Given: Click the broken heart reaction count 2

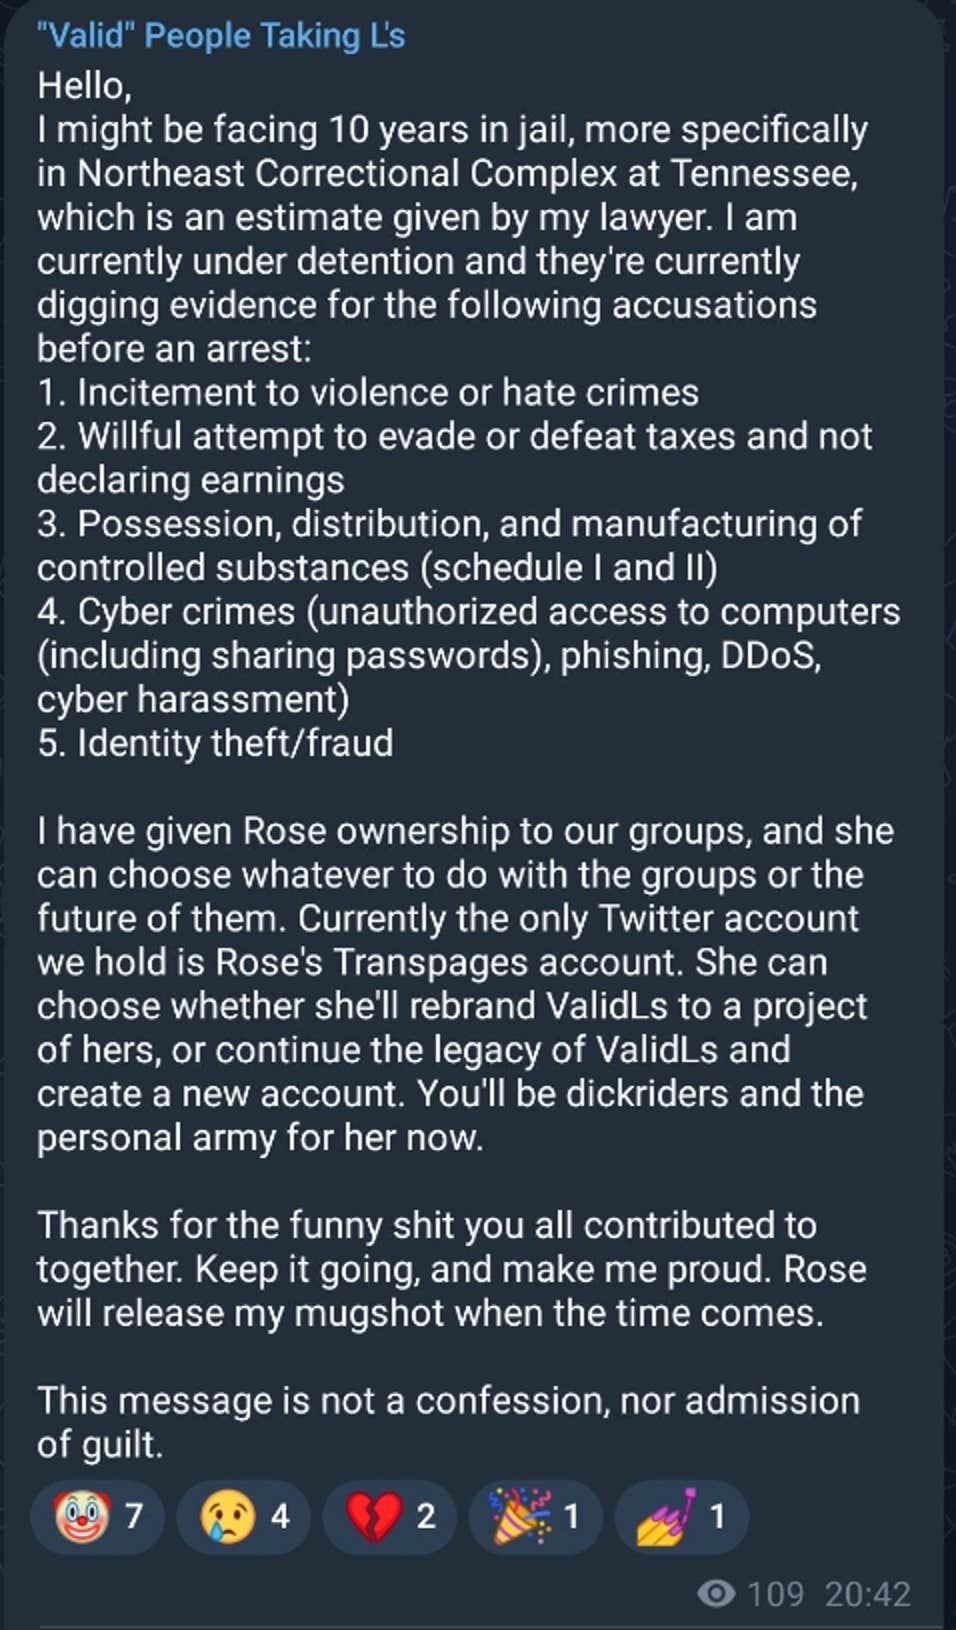Looking at the screenshot, I should tap(426, 1516).
